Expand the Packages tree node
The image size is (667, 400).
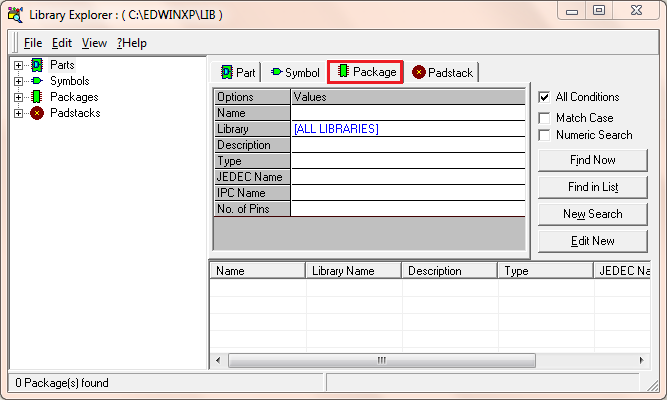pyautogui.click(x=18, y=97)
